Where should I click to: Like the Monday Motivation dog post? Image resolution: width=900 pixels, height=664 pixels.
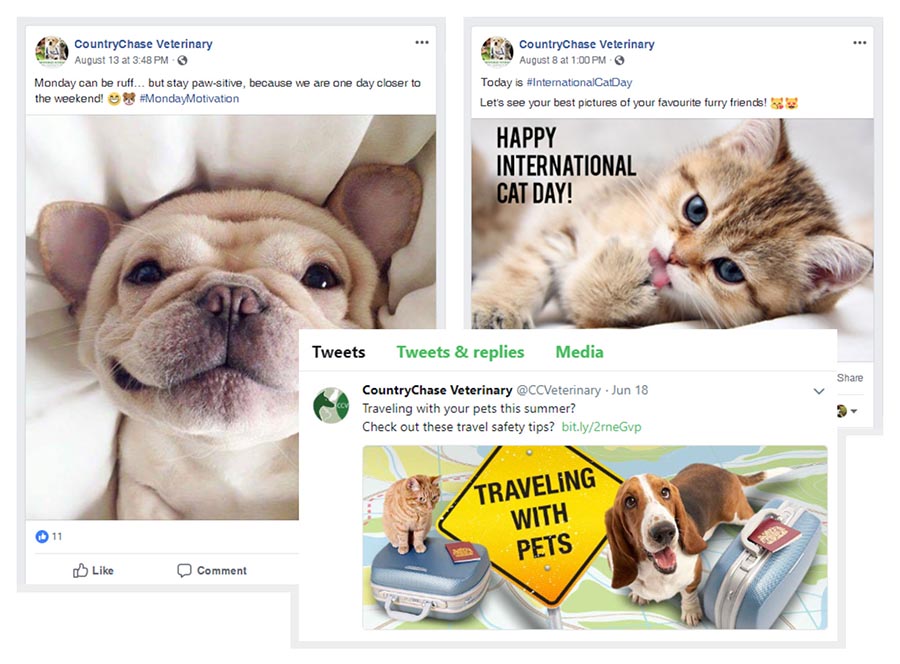[x=93, y=570]
